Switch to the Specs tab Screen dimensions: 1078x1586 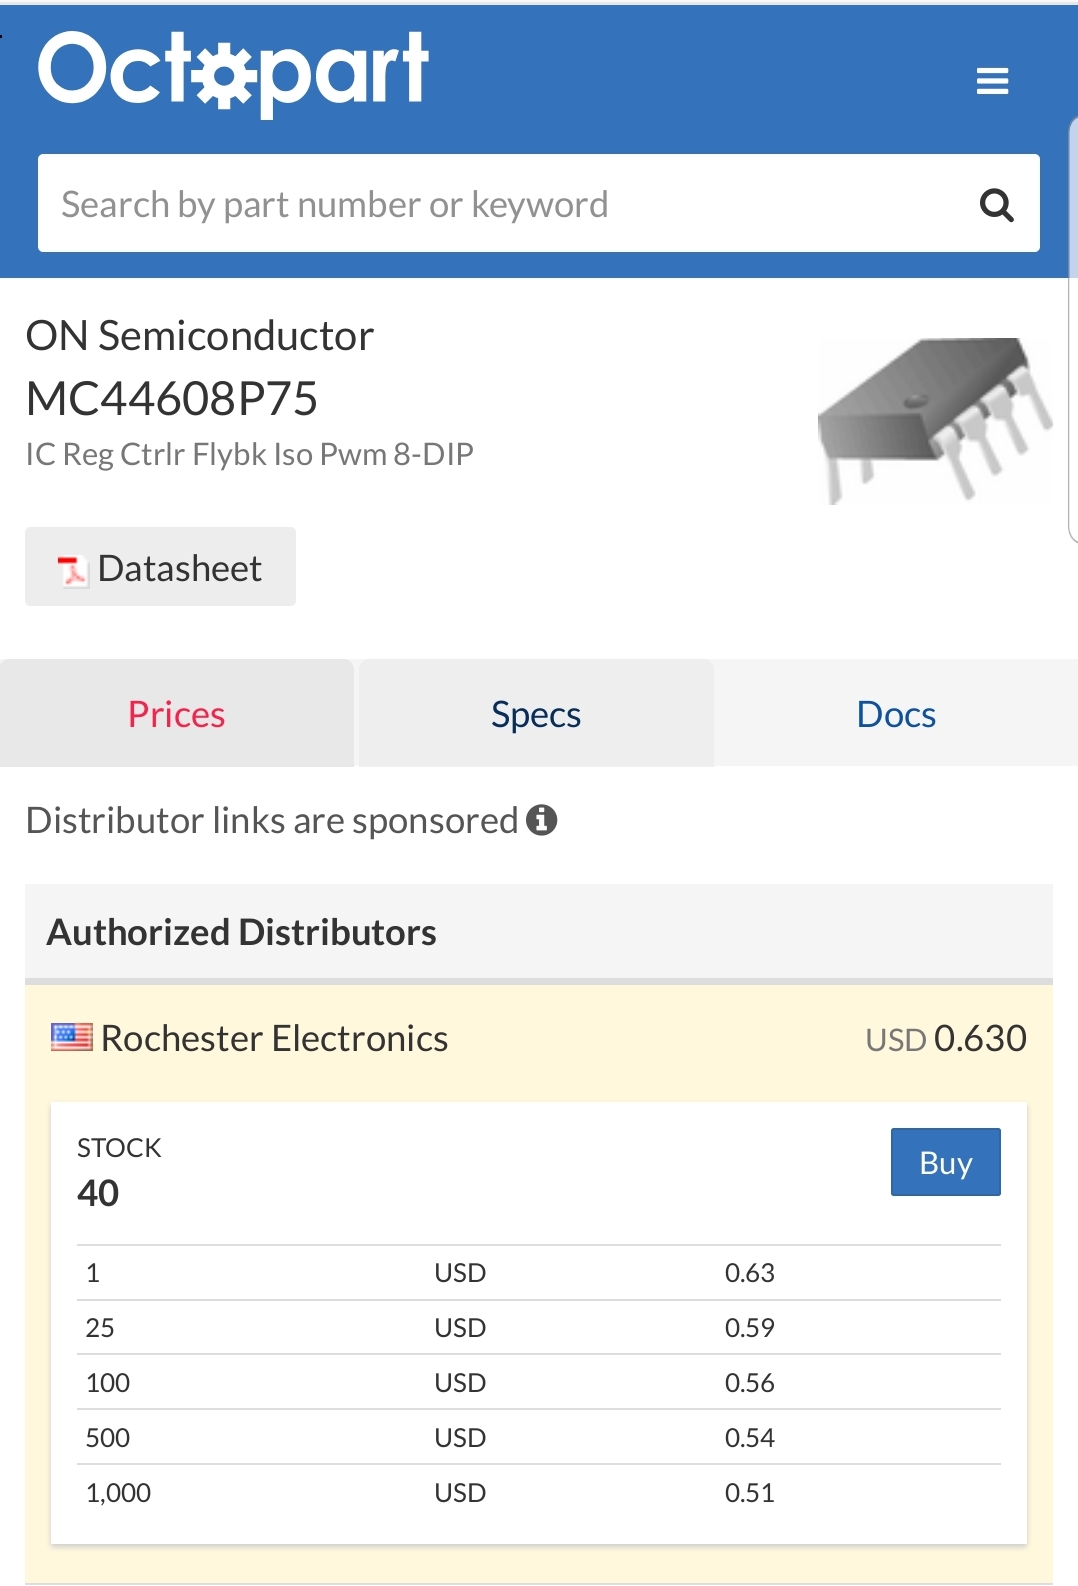point(536,714)
